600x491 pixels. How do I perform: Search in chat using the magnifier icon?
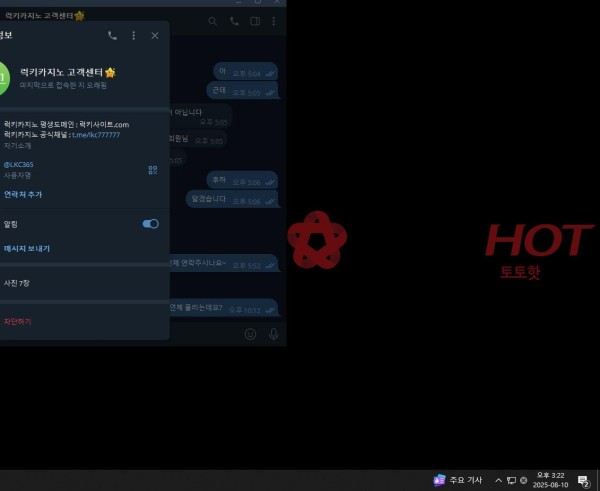coord(213,21)
